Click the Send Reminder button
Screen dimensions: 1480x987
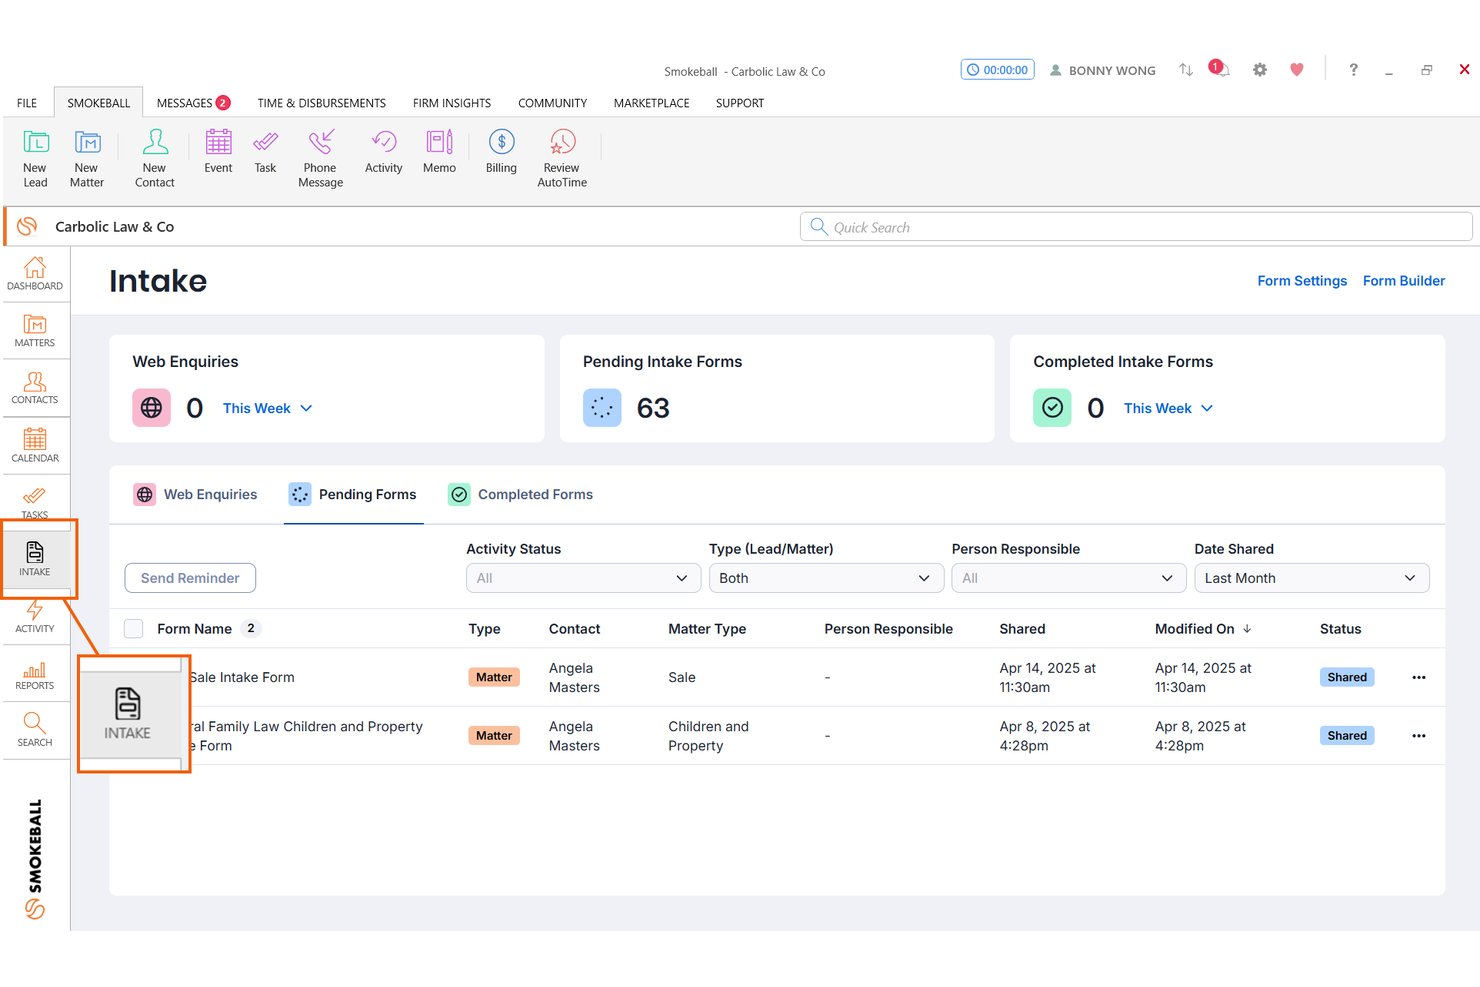coord(190,578)
